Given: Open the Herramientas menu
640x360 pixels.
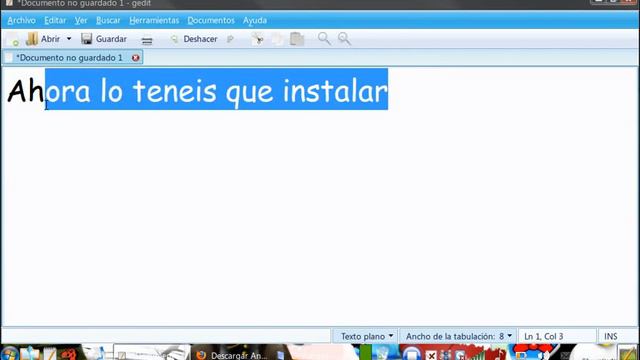Looking at the screenshot, I should [154, 20].
